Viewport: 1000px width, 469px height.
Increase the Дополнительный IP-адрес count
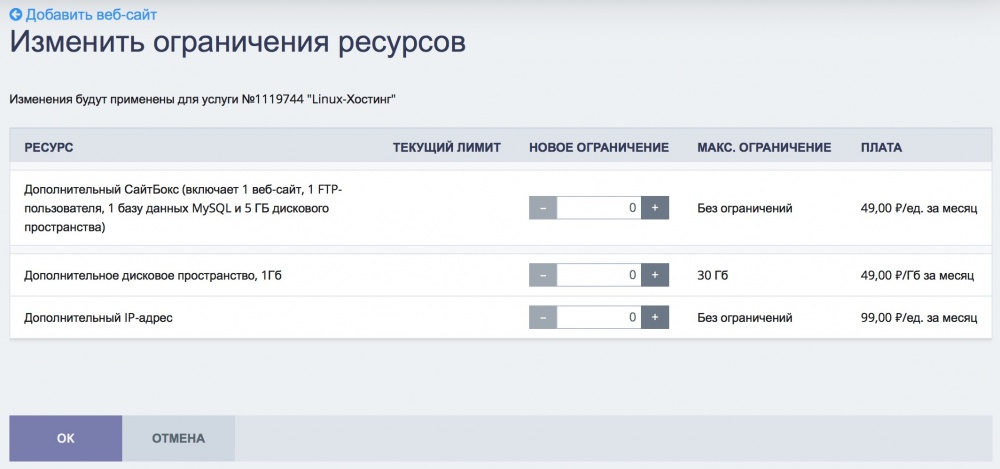655,318
